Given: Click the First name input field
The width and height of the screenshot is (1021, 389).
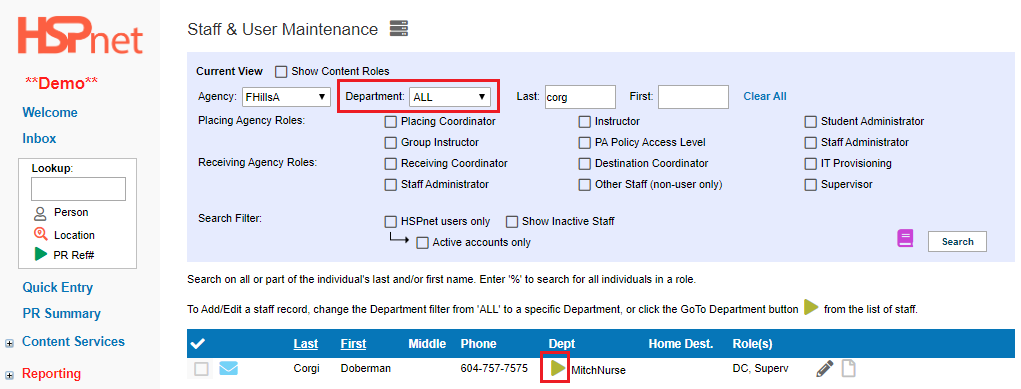Looking at the screenshot, I should coord(693,96).
